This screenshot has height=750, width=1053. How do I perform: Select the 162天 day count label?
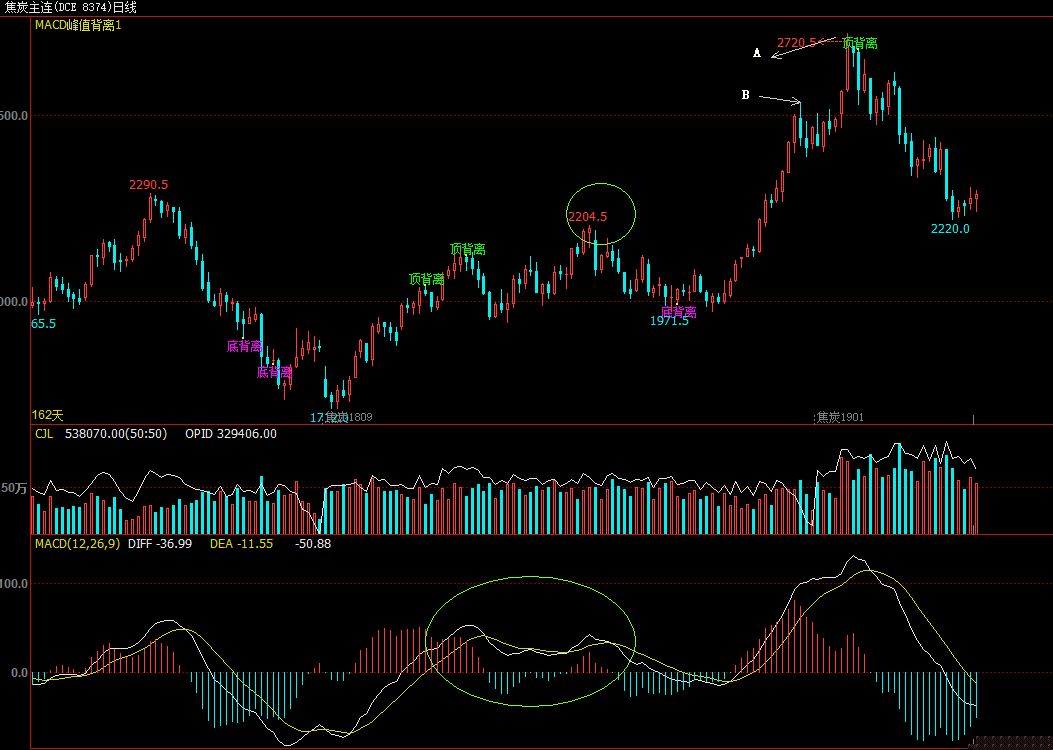47,414
